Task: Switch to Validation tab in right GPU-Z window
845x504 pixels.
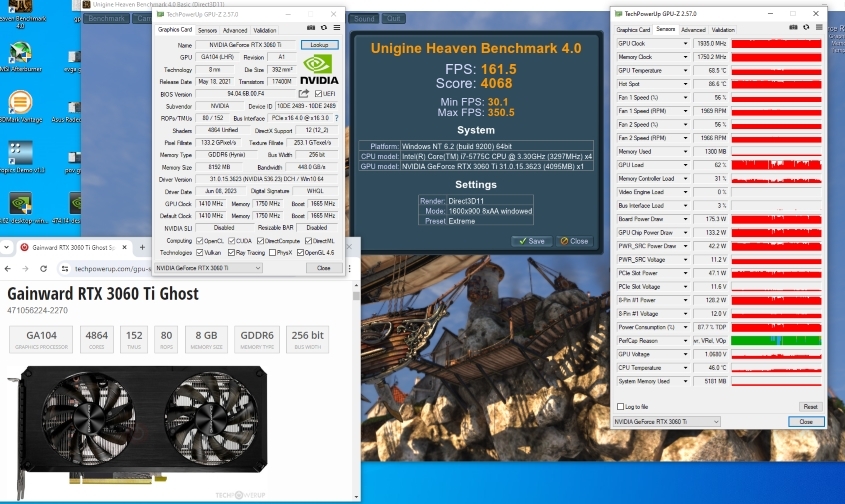Action: click(723, 30)
